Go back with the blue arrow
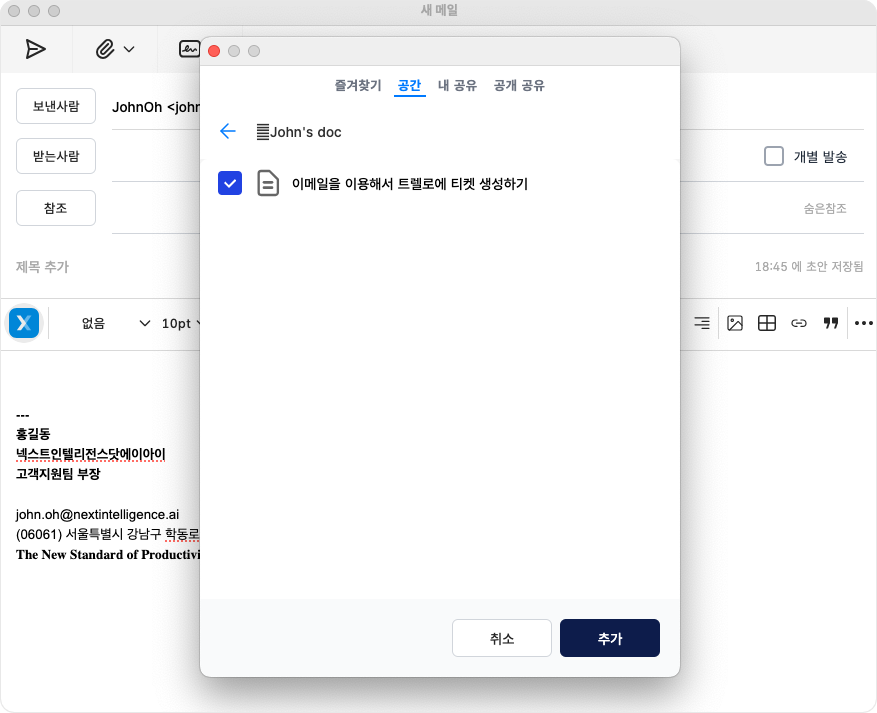Screen dimensions: 877x713 228,131
